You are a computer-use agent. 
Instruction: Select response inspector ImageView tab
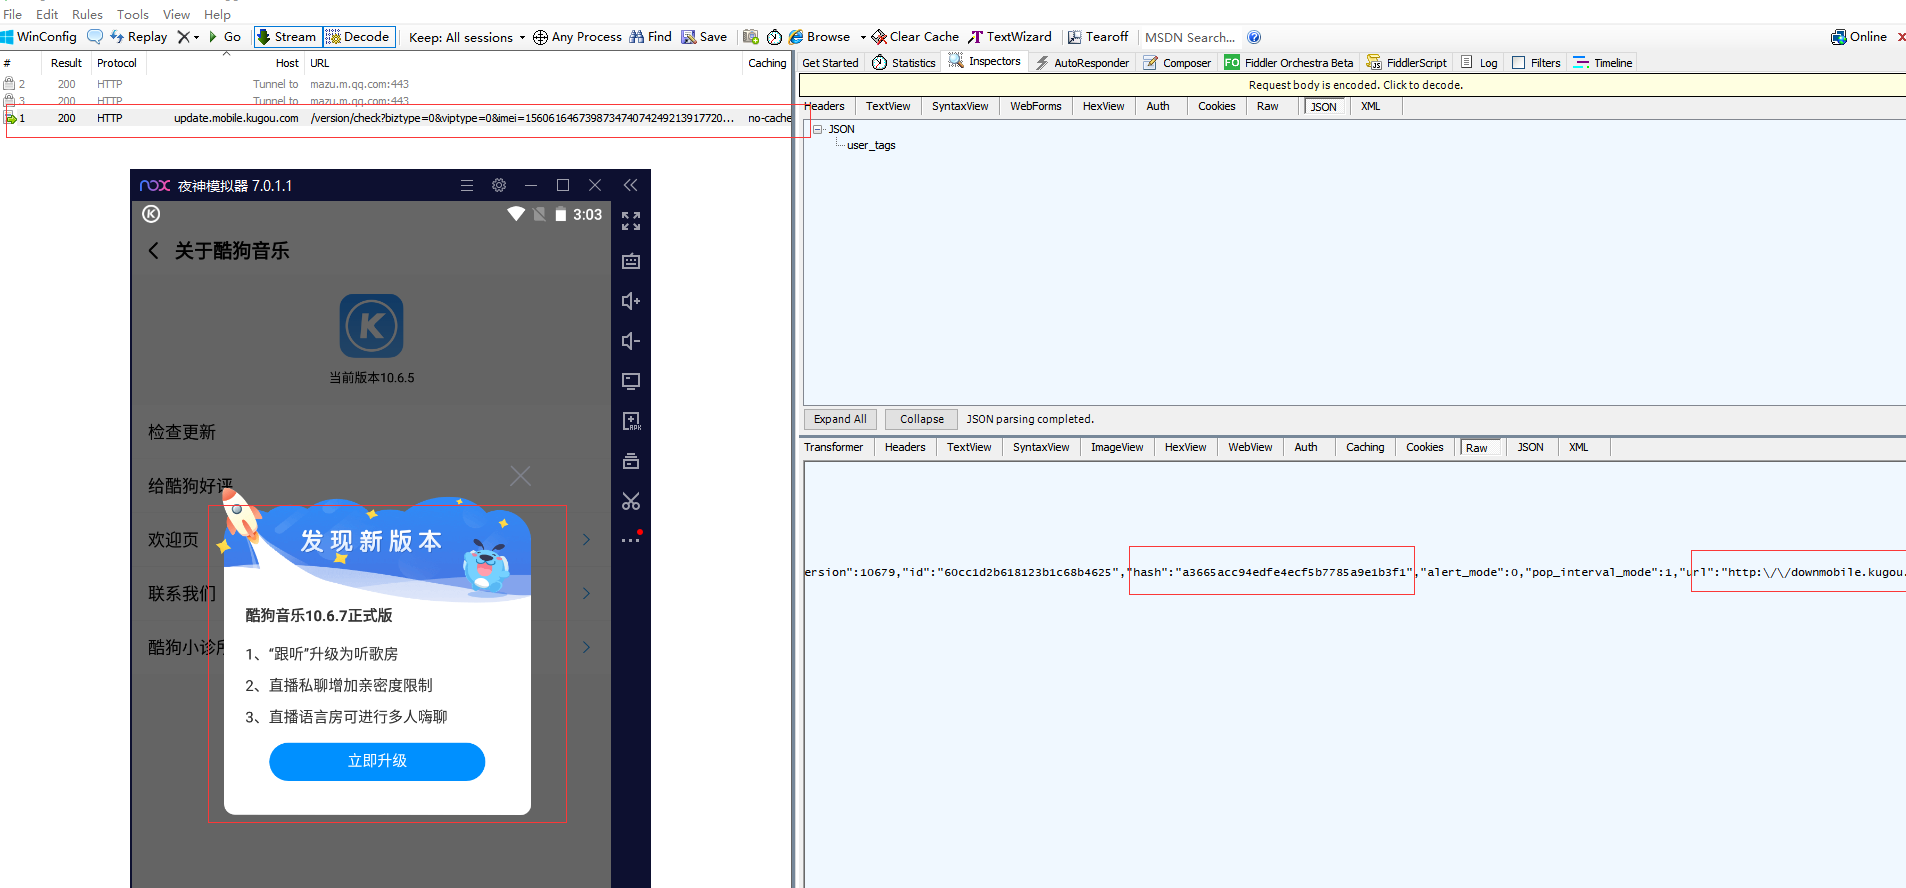pos(1117,447)
